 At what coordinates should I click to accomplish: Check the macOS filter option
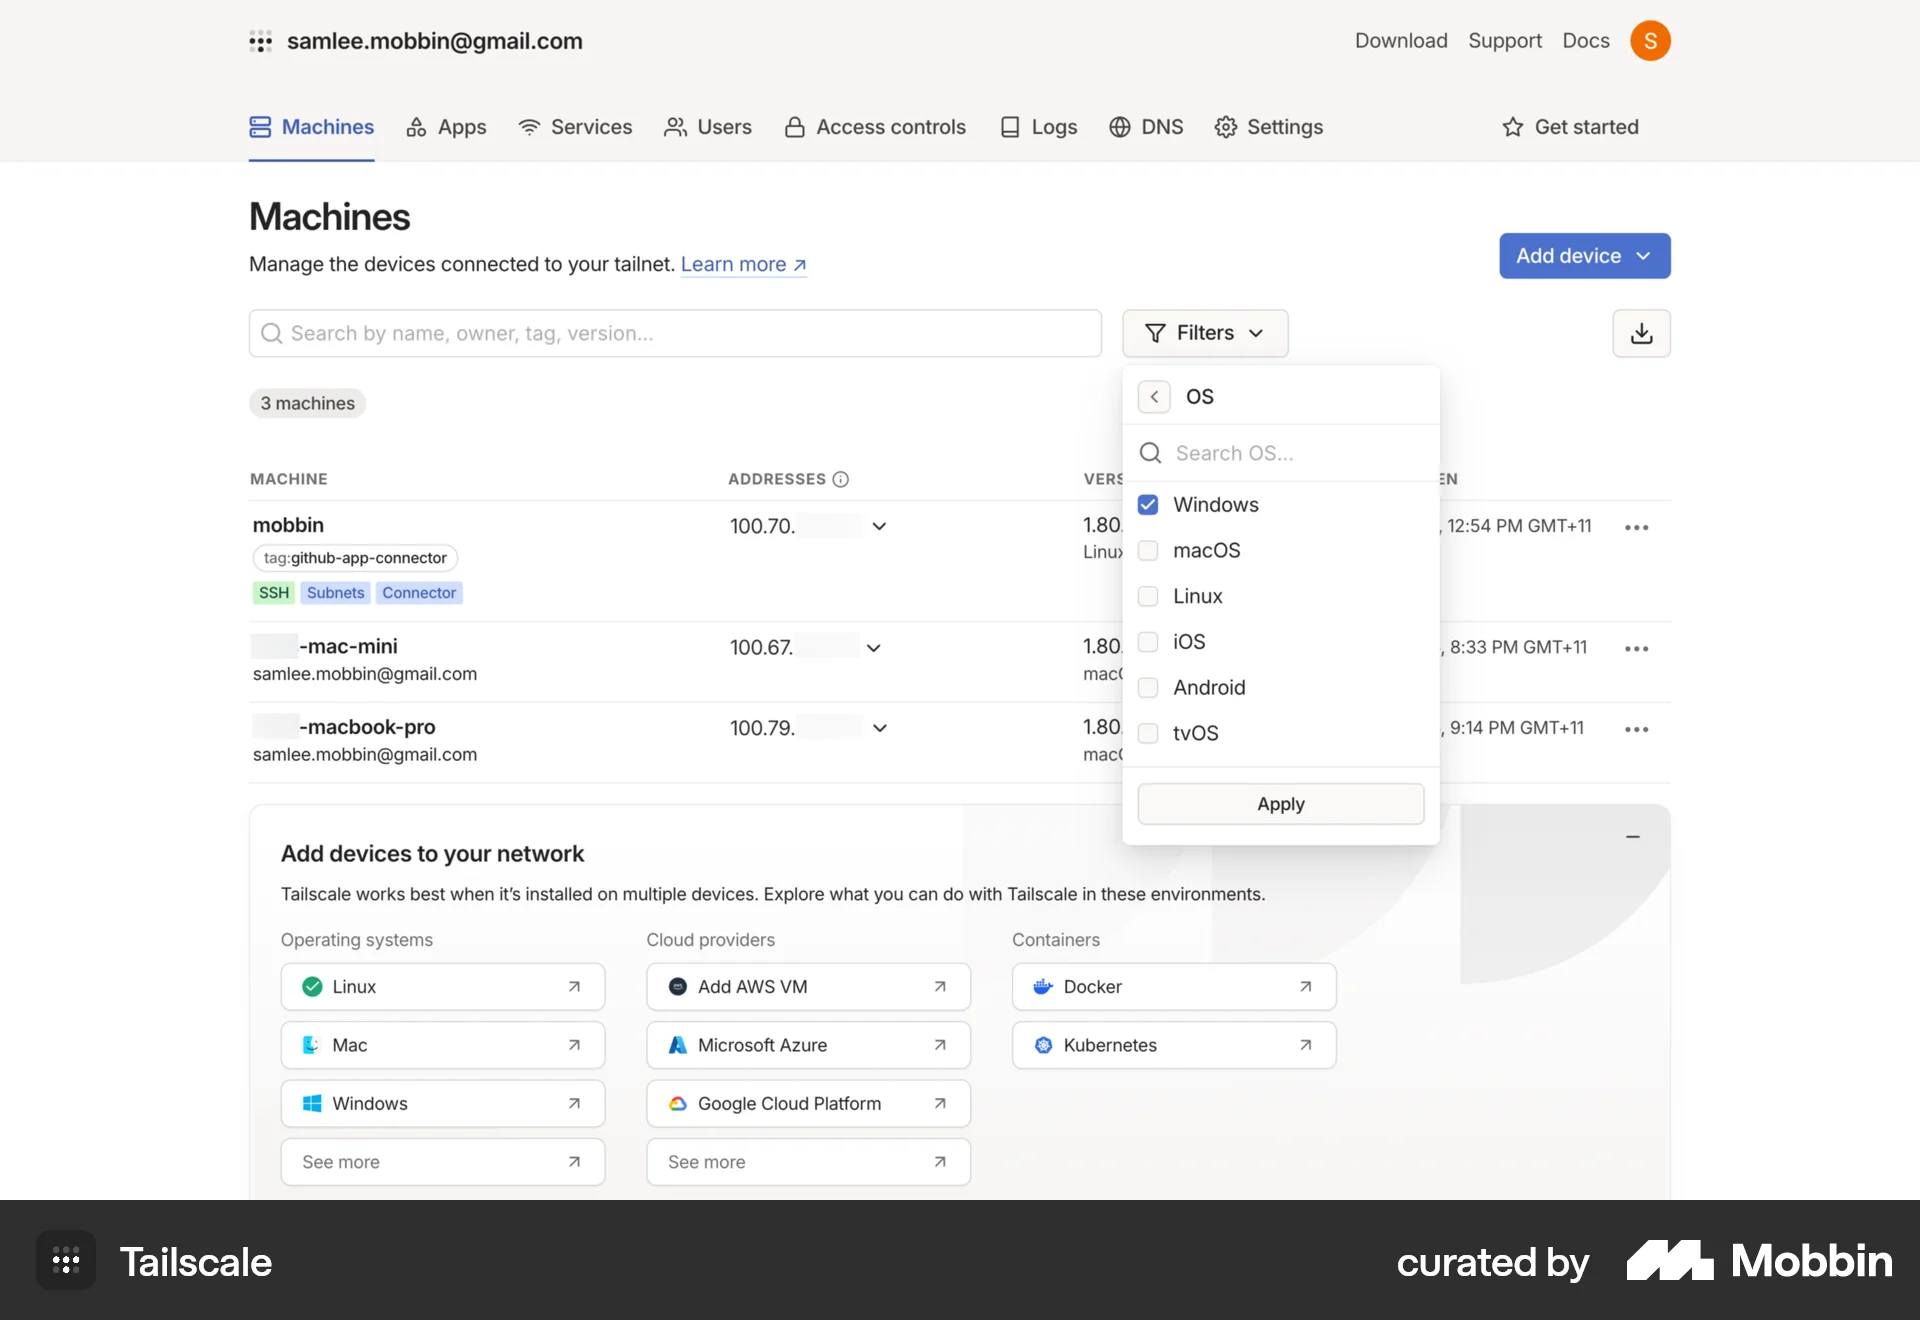click(x=1148, y=550)
